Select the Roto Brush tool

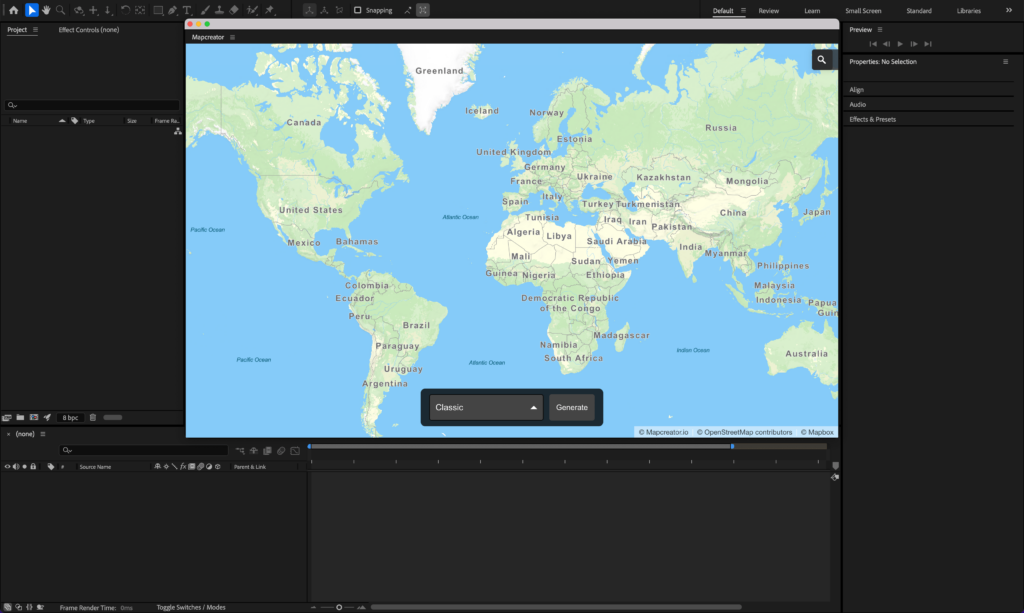coord(252,10)
